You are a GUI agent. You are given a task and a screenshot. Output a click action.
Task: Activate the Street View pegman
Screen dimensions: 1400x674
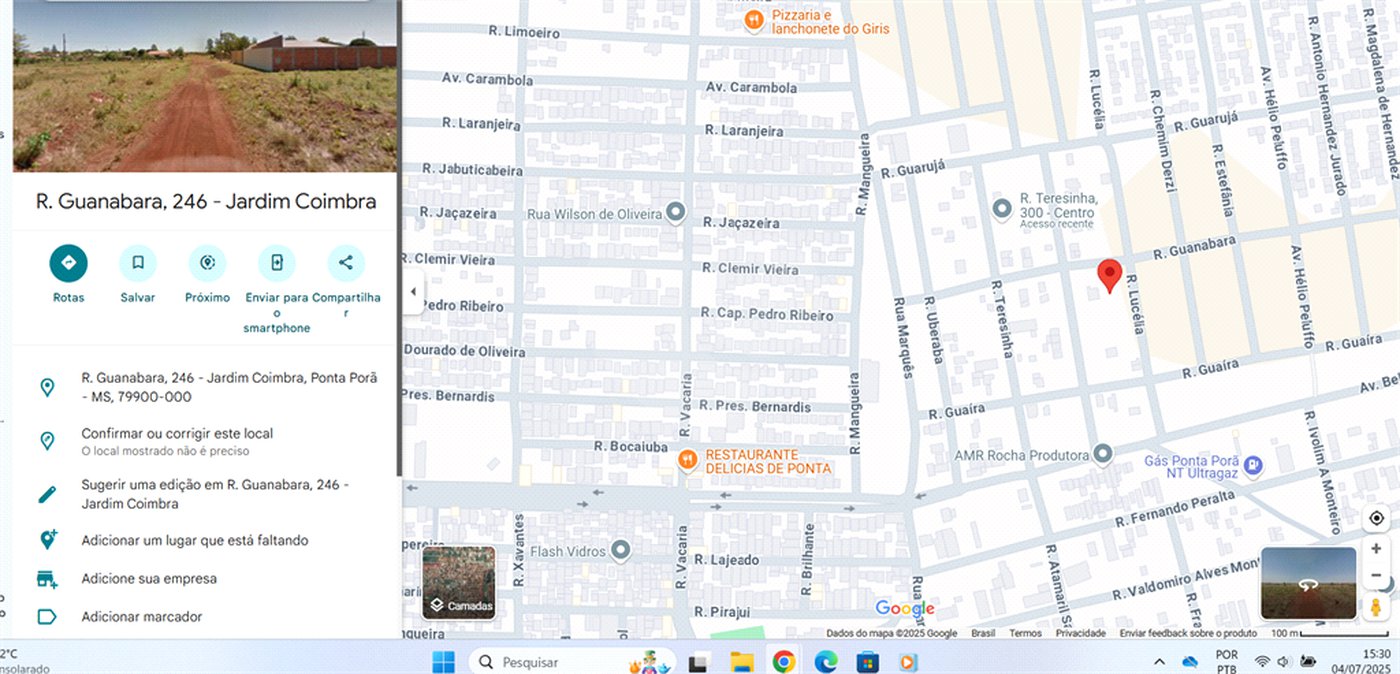pyautogui.click(x=1377, y=606)
